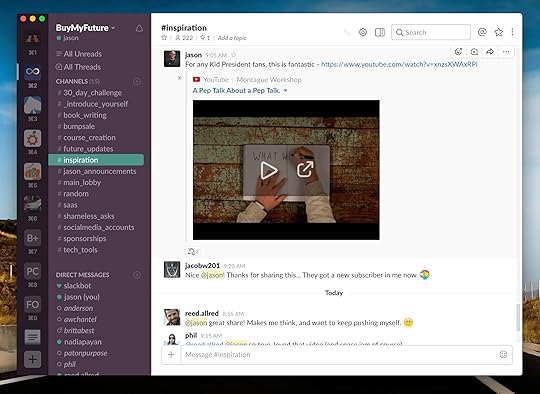Open mentions and reactions @ icon
Screen dimensions: 540x394
coord(482,32)
